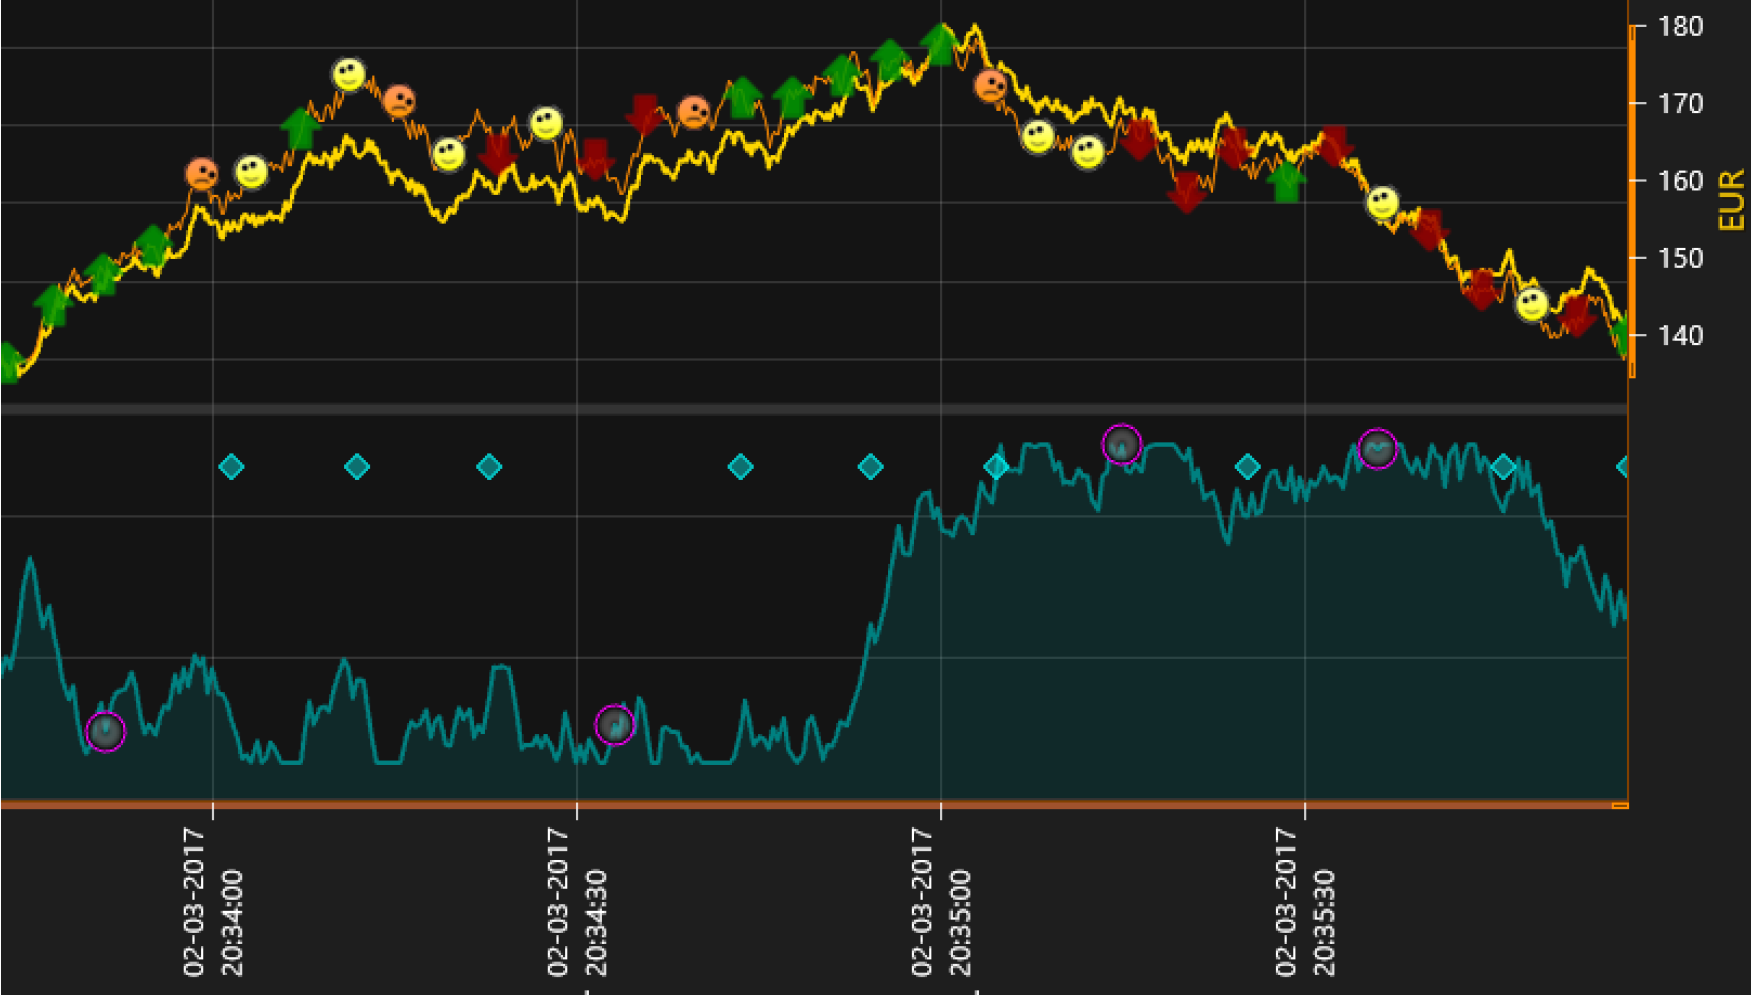Click the 02-03-2017 20:34:30 time label

pos(577,902)
